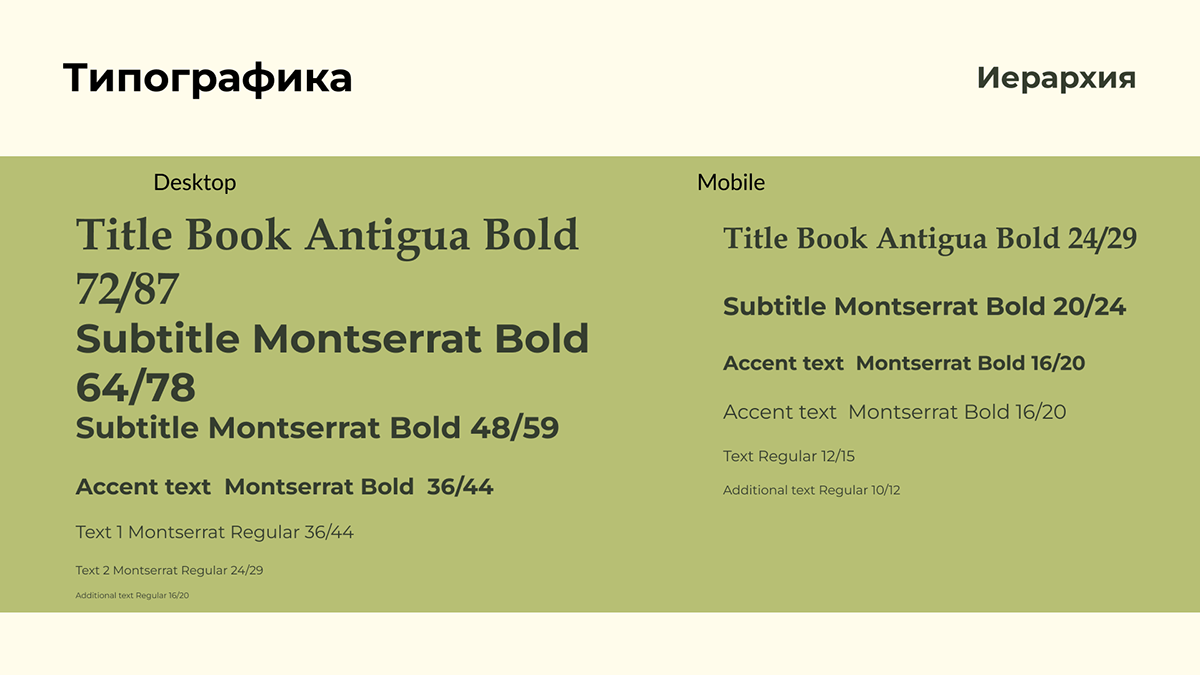
Task: Select the Text 1 Montserrat Regular 36/44 line
Action: (x=214, y=532)
